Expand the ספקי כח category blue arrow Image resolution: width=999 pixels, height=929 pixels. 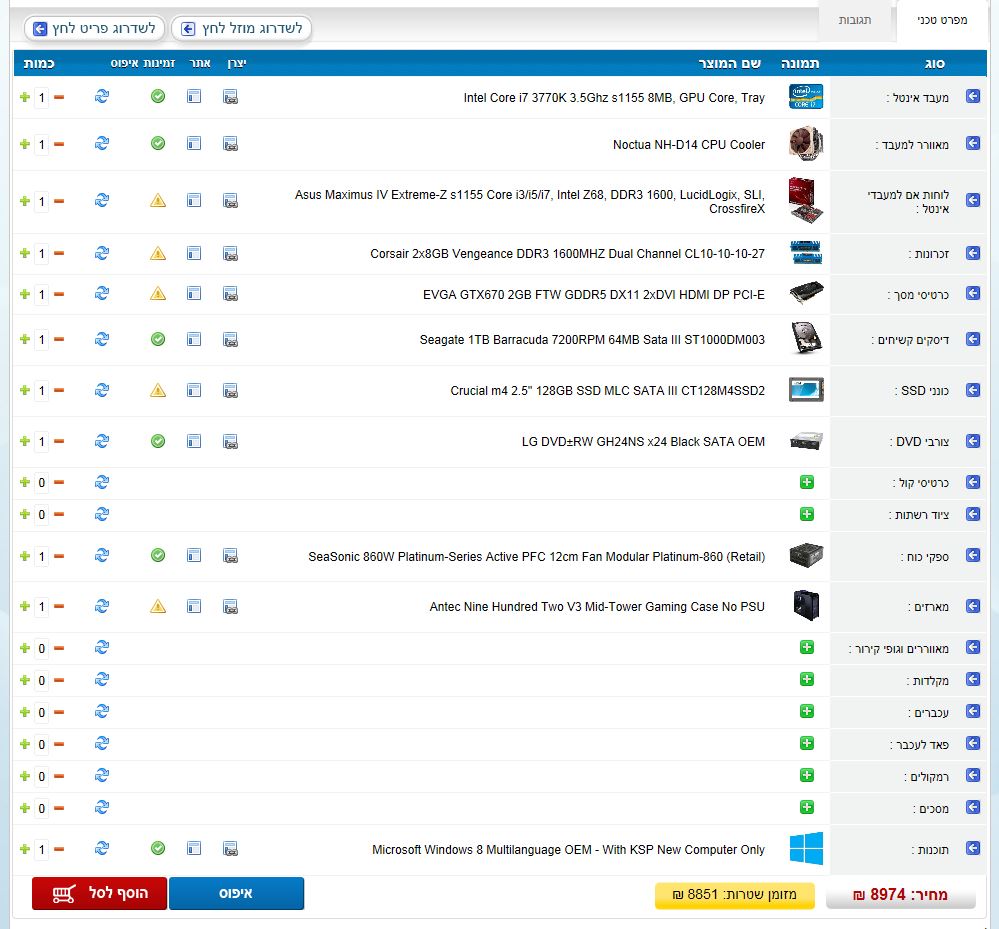click(x=972, y=556)
